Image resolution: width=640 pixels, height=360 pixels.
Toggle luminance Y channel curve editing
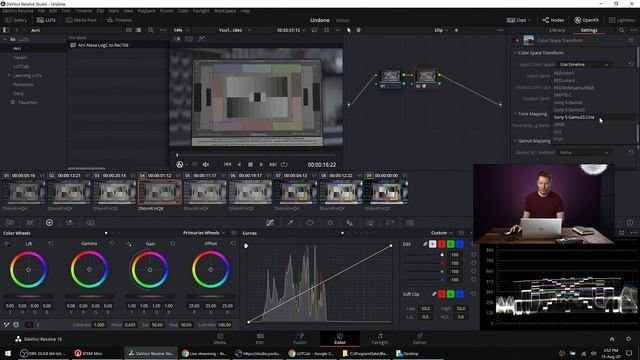click(433, 244)
